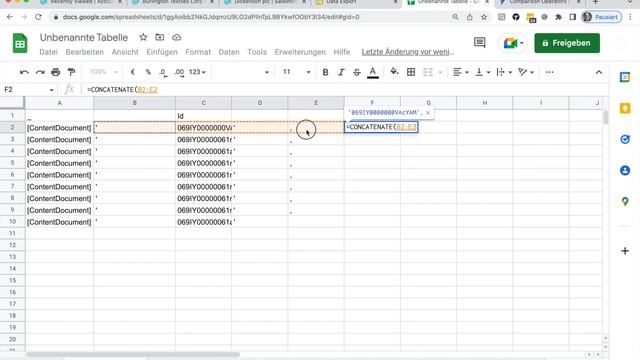Check cloud save status icon
Screen dimensions: 640x360
click(176, 37)
